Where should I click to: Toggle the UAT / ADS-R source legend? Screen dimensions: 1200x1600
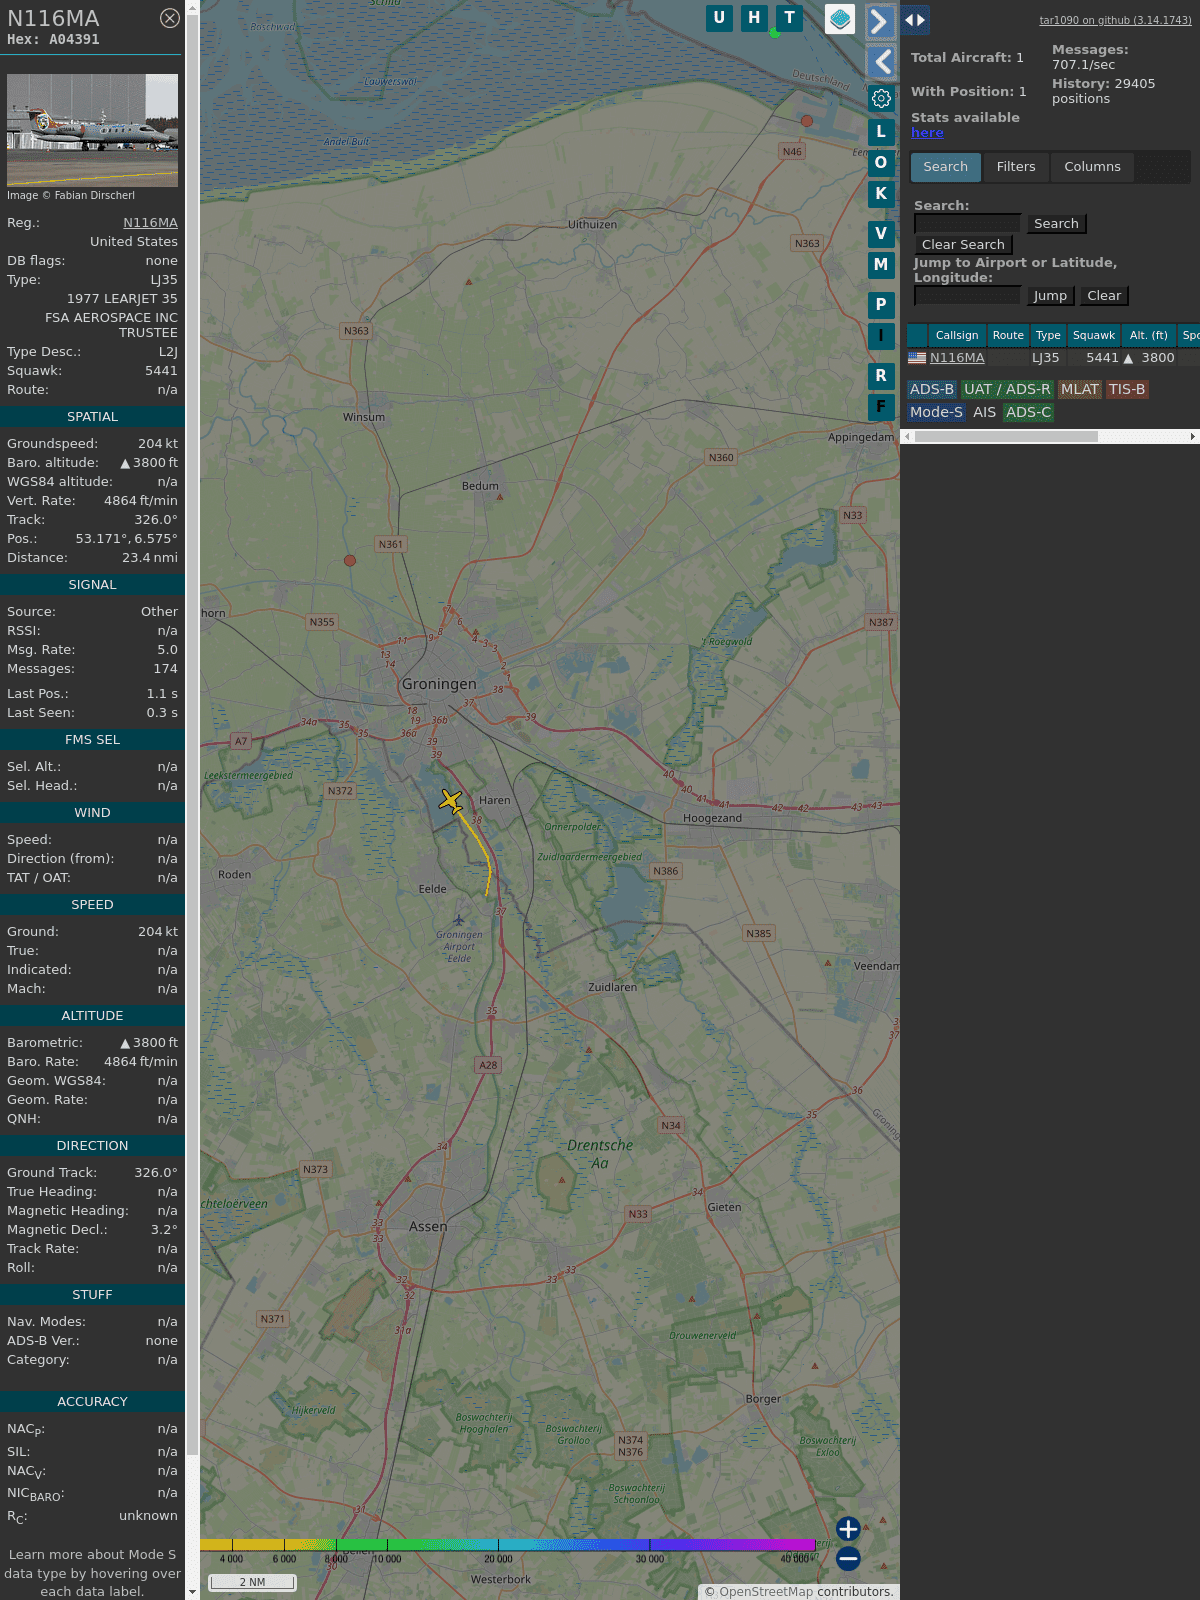(x=1007, y=390)
